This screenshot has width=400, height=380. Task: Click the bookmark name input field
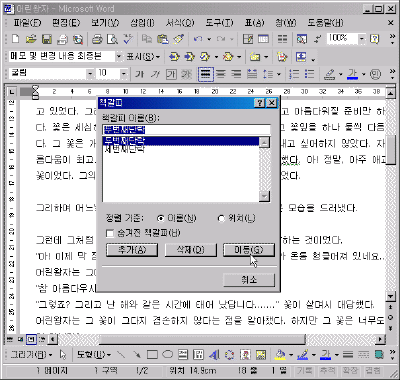click(x=186, y=129)
